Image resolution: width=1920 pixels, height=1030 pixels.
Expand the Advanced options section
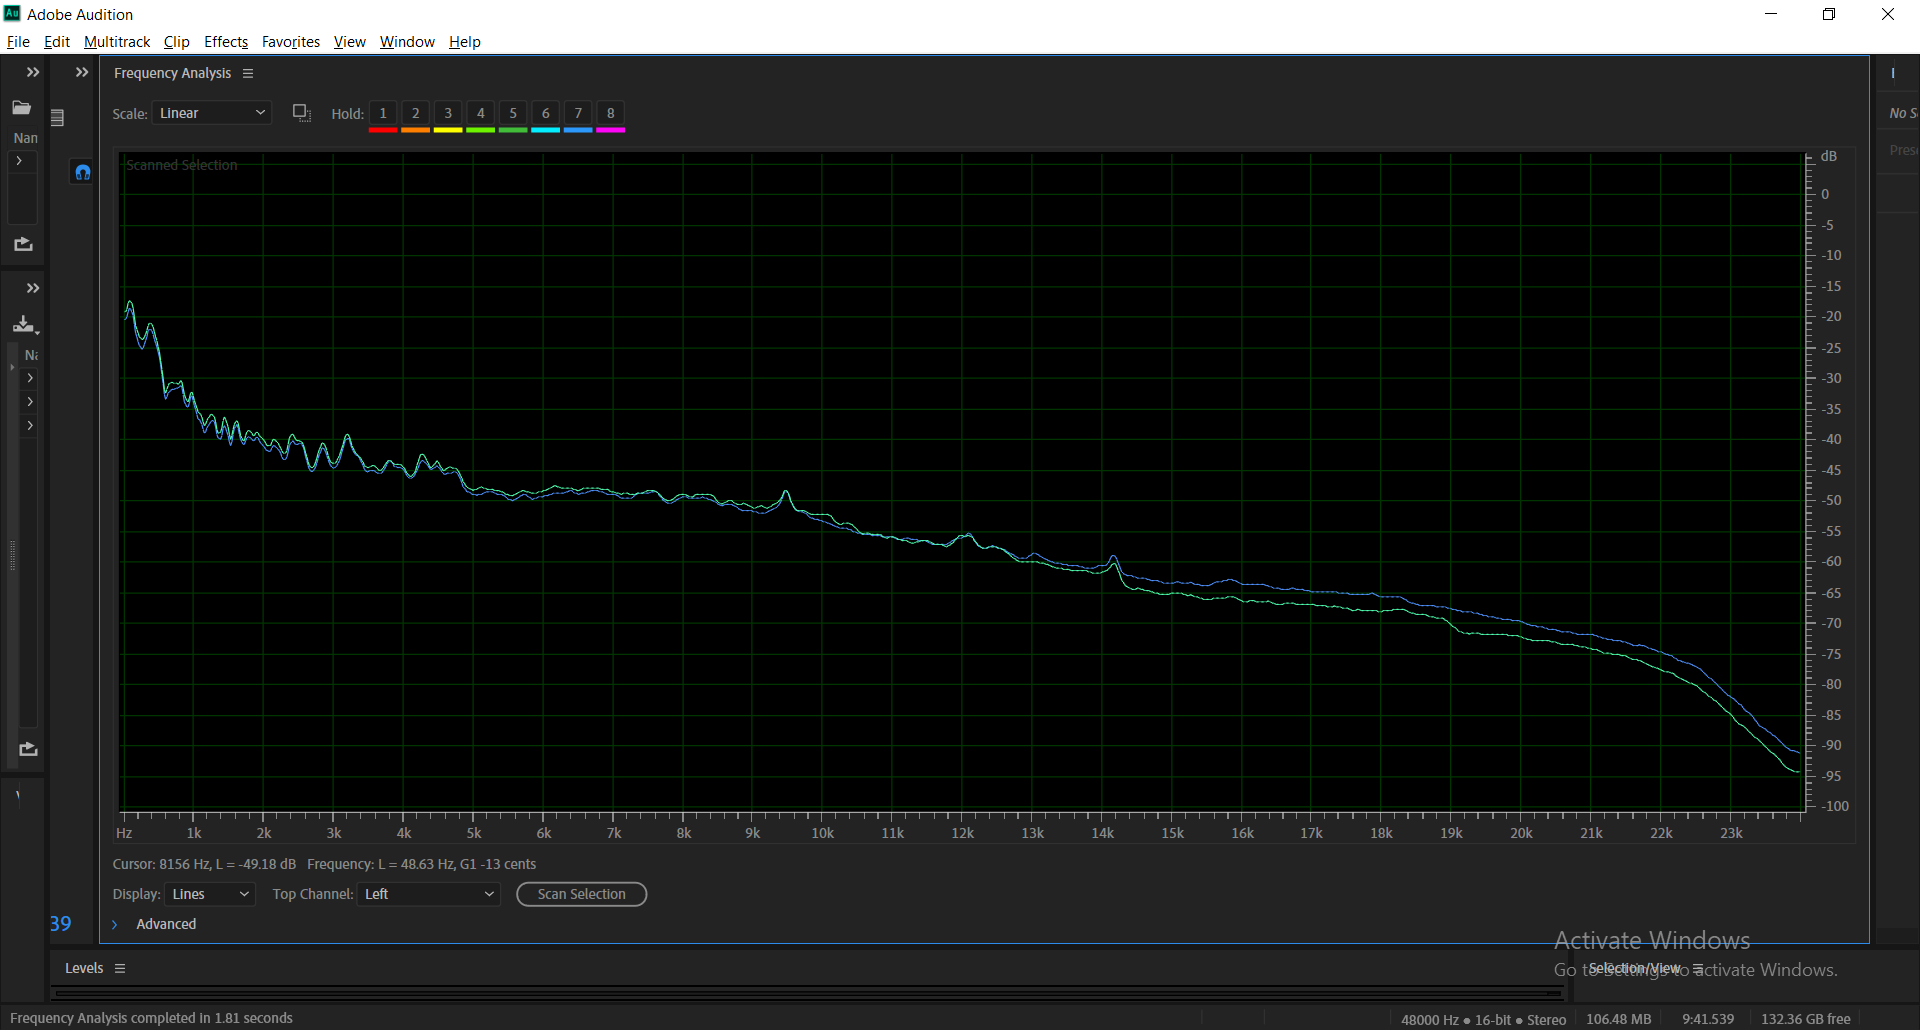(x=114, y=924)
